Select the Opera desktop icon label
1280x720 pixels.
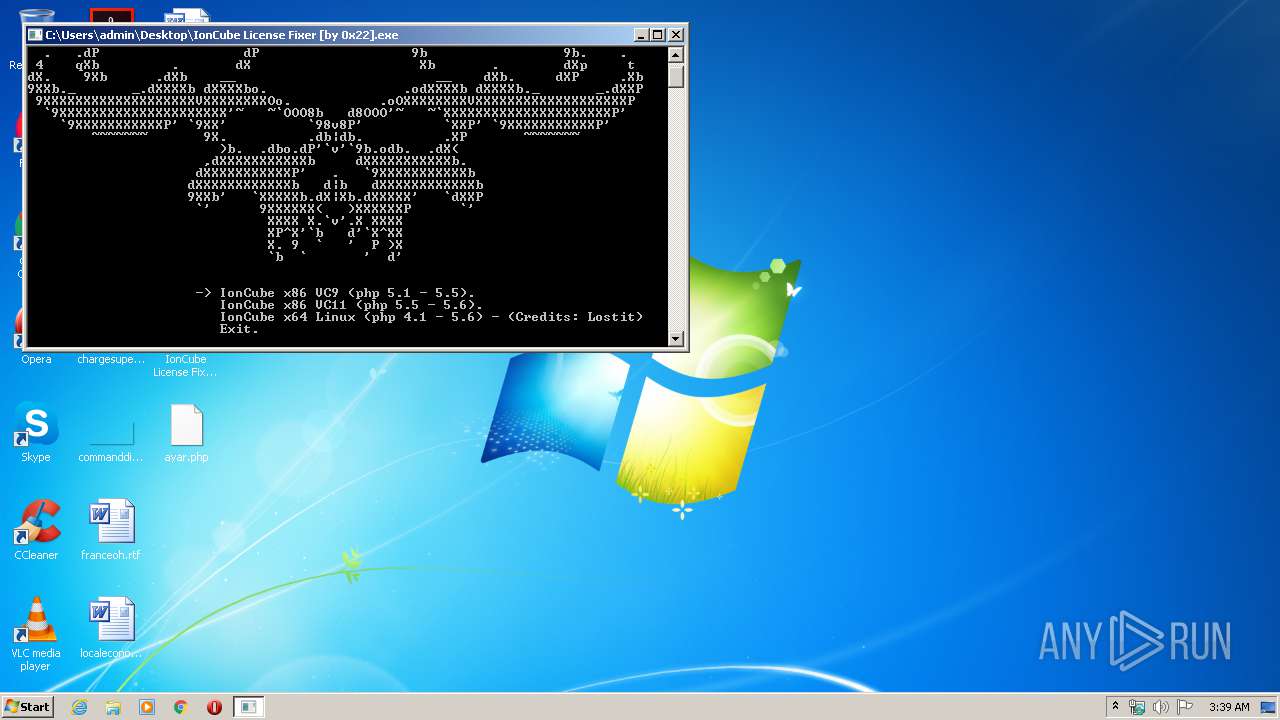coord(36,359)
